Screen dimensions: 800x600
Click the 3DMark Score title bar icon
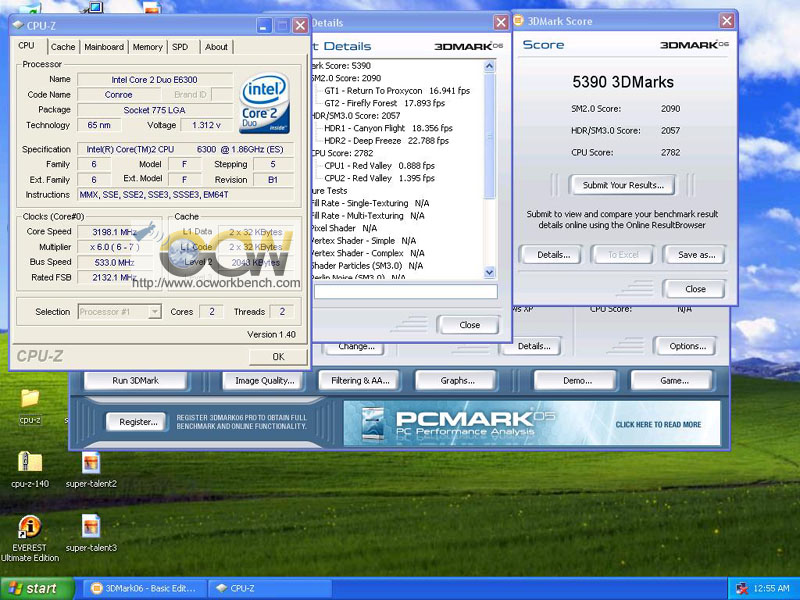coord(518,21)
